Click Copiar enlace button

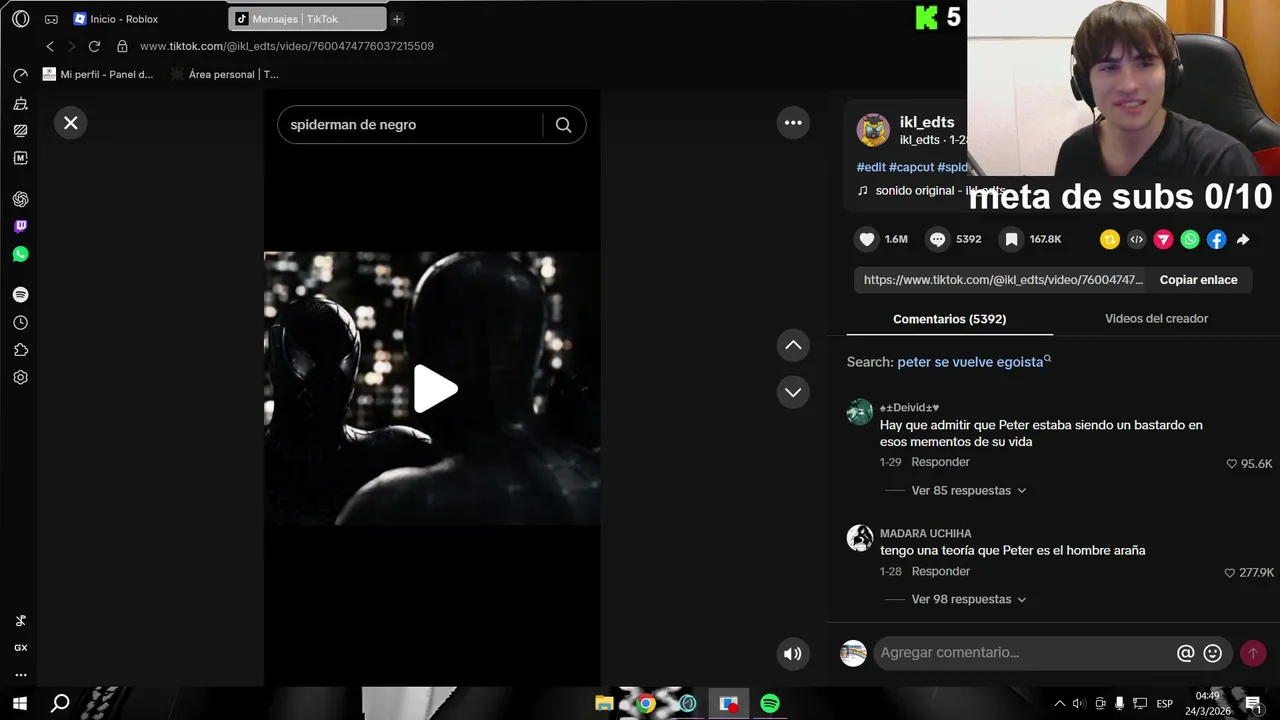1198,280
